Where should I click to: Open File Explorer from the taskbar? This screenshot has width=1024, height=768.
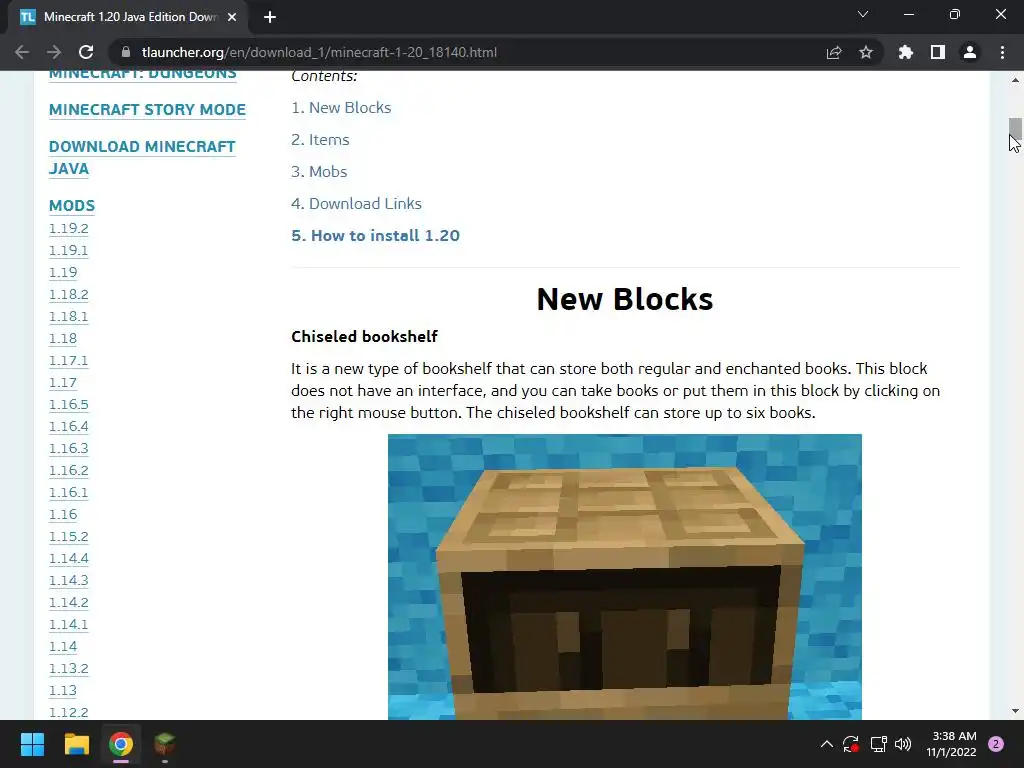pyautogui.click(x=76, y=744)
